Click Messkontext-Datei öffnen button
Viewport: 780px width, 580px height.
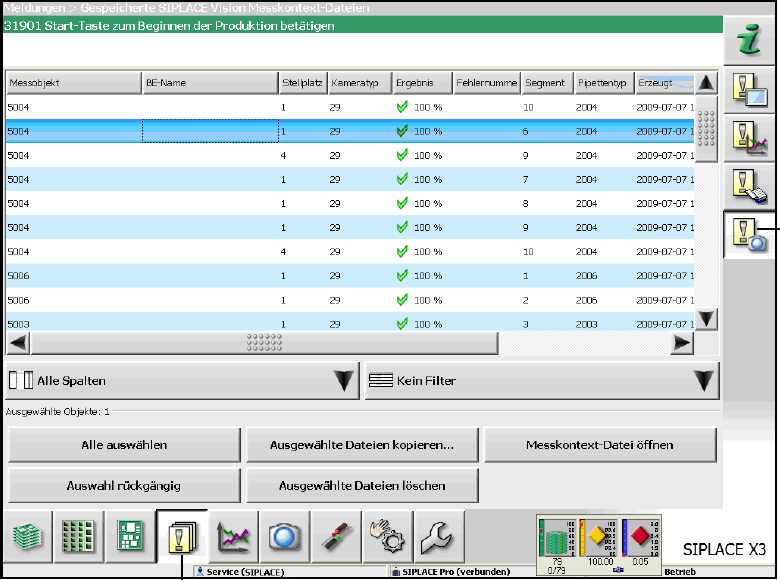(600, 445)
